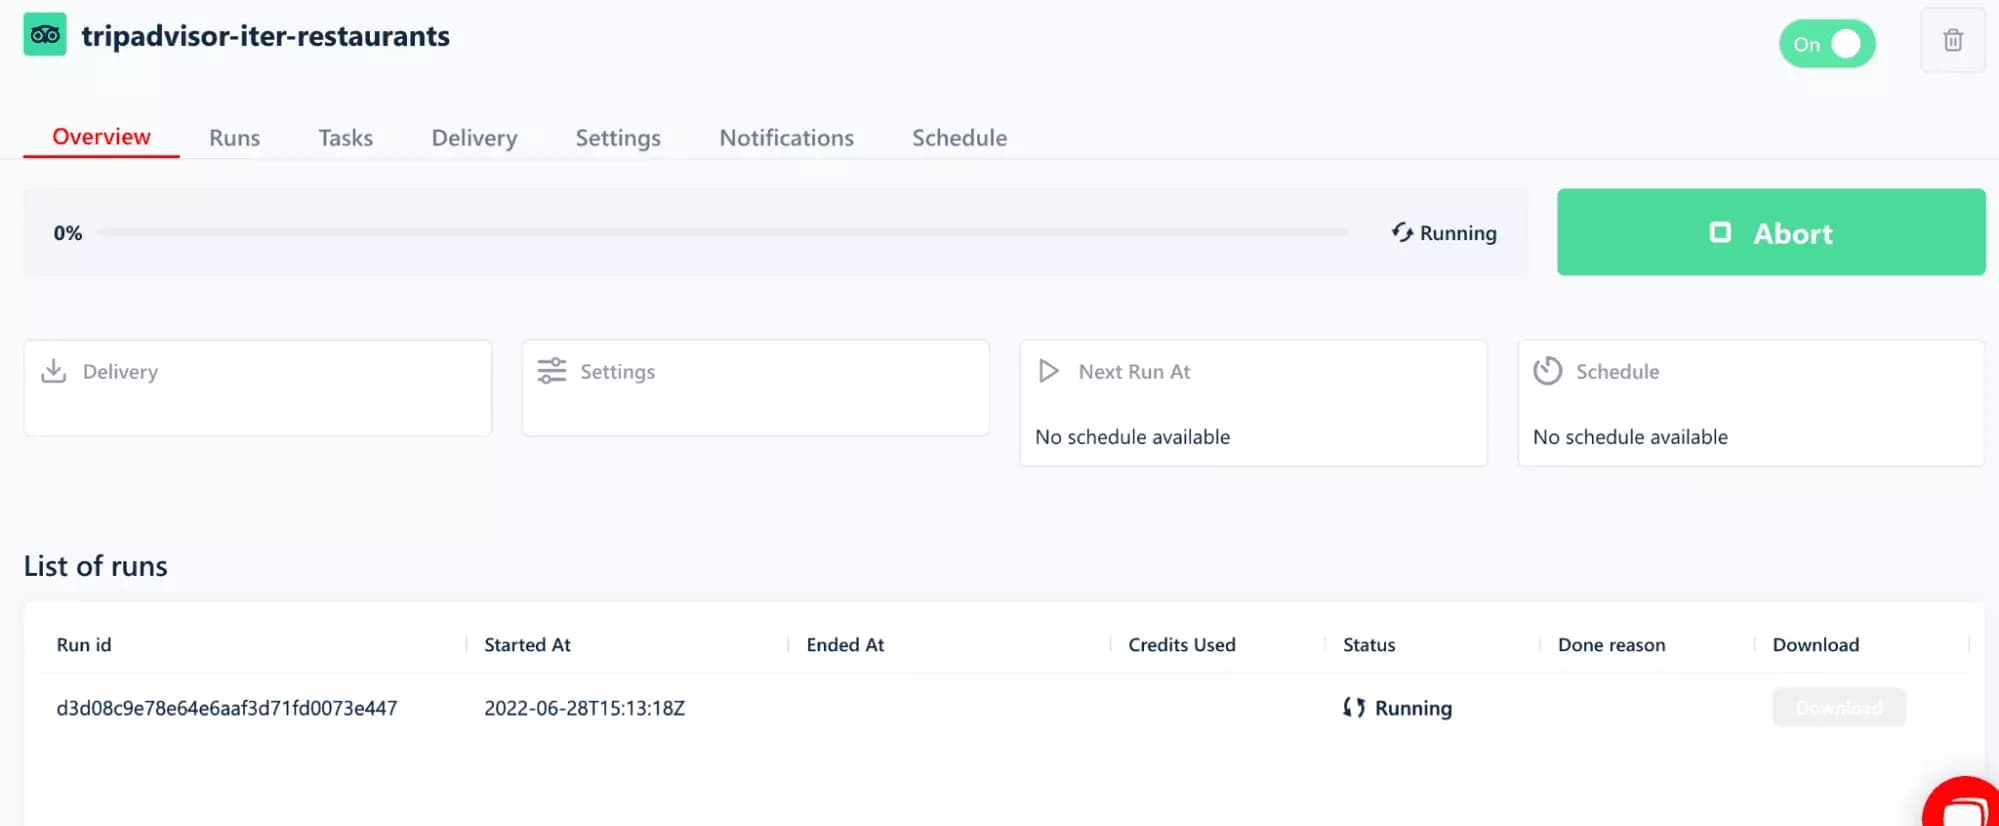Click the running spinner icon in progress bar
1999x826 pixels.
[1402, 232]
